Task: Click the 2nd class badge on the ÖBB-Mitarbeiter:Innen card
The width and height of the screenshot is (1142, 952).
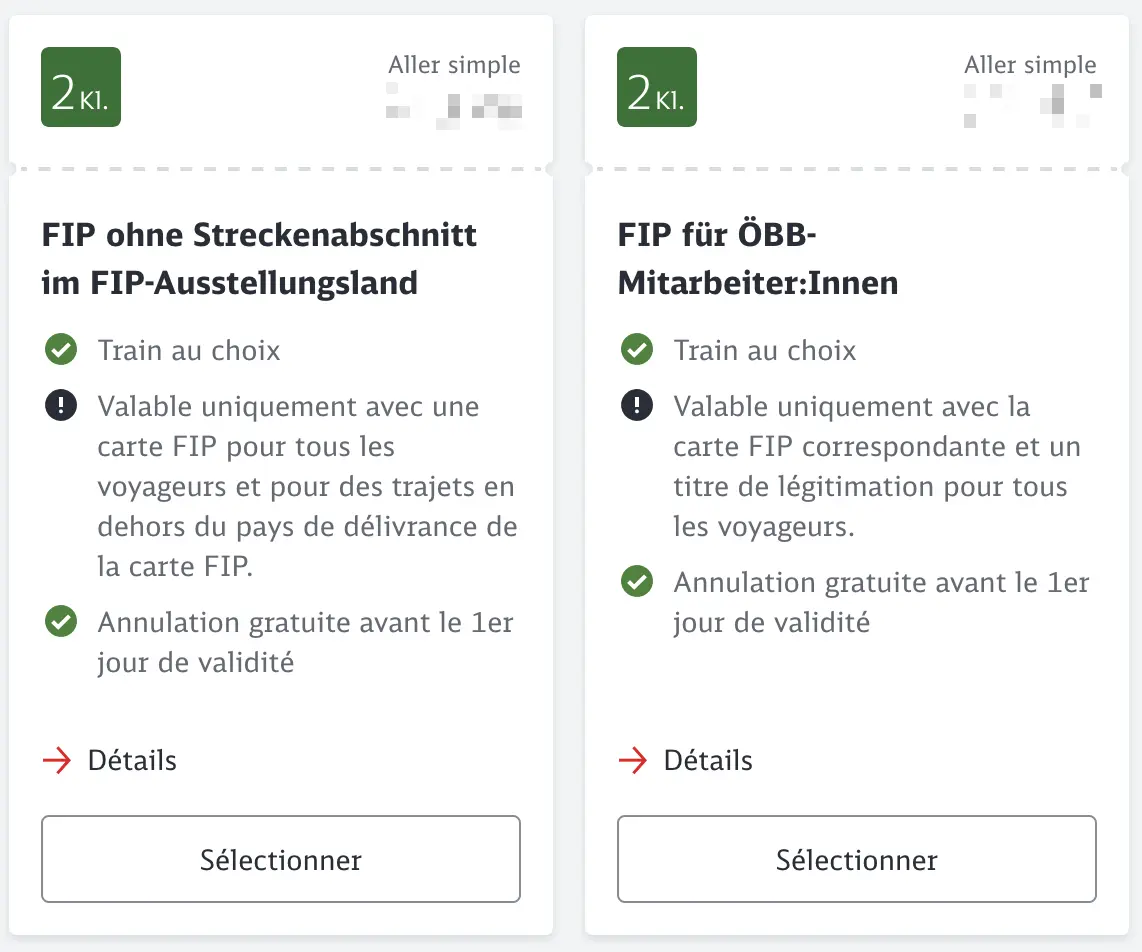Action: tap(657, 87)
